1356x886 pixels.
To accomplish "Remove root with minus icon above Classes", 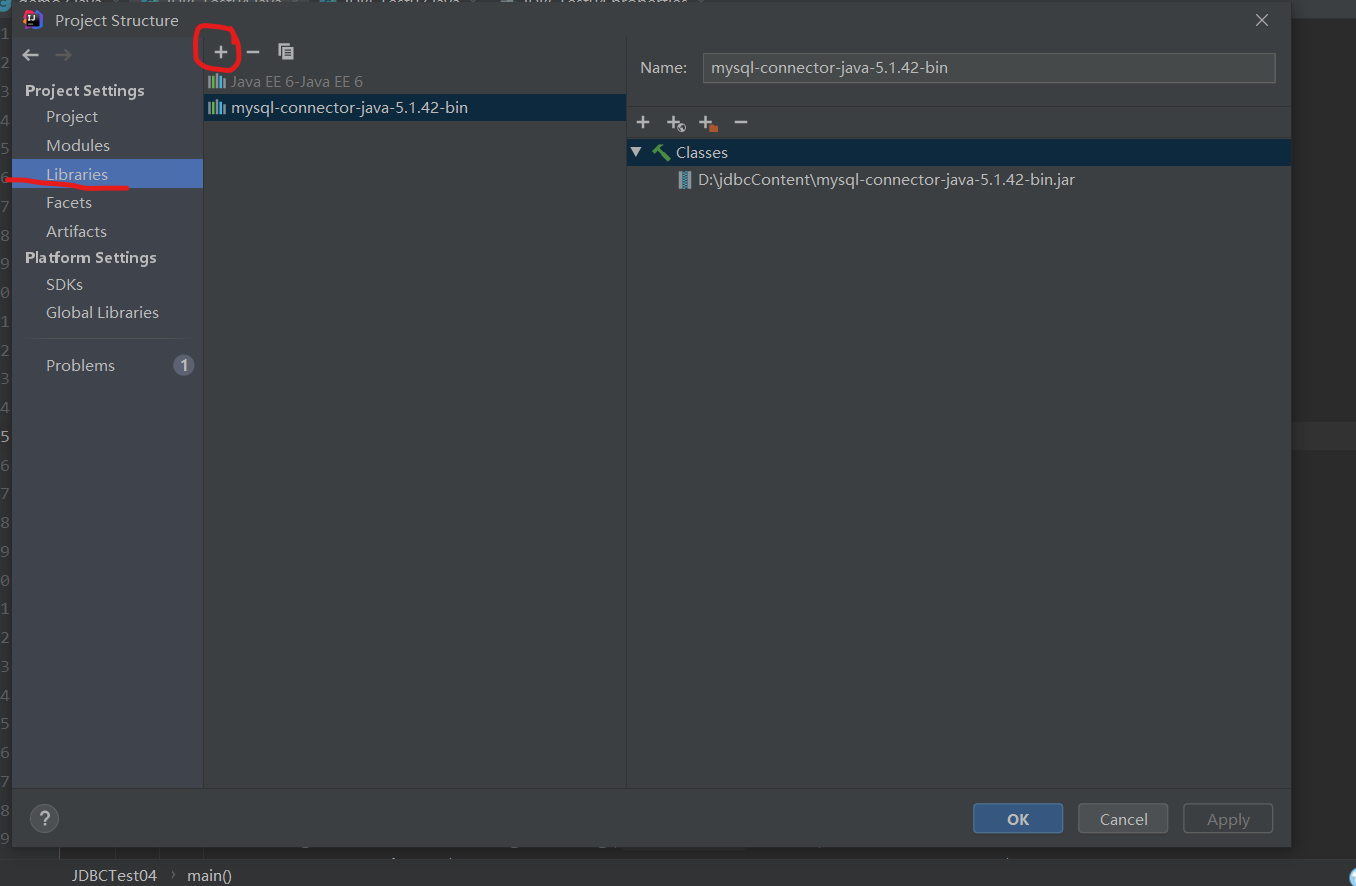I will [741, 122].
